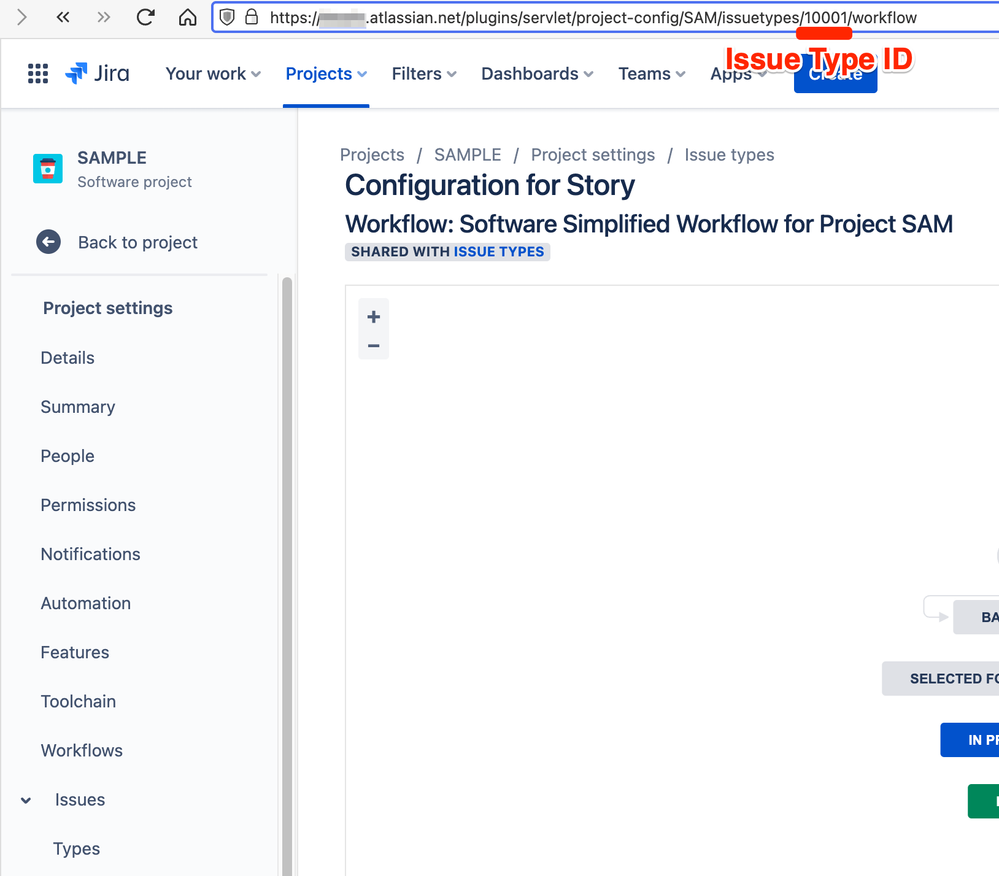Open Projects breadcrumb link
This screenshot has height=876, width=999.
pyautogui.click(x=372, y=155)
